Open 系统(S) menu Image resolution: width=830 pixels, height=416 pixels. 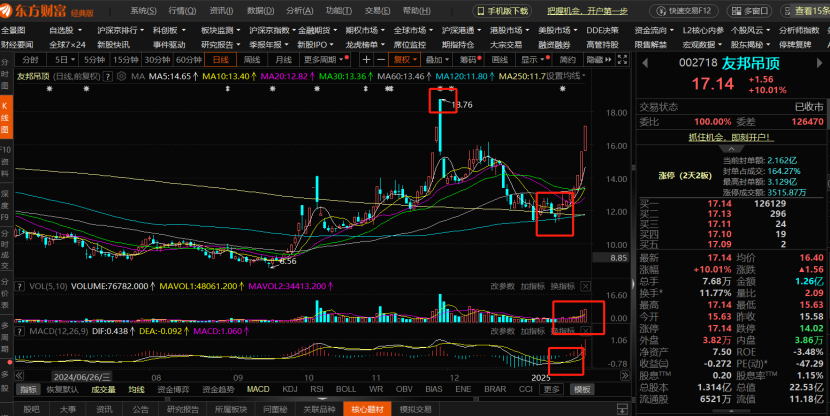coord(143,11)
